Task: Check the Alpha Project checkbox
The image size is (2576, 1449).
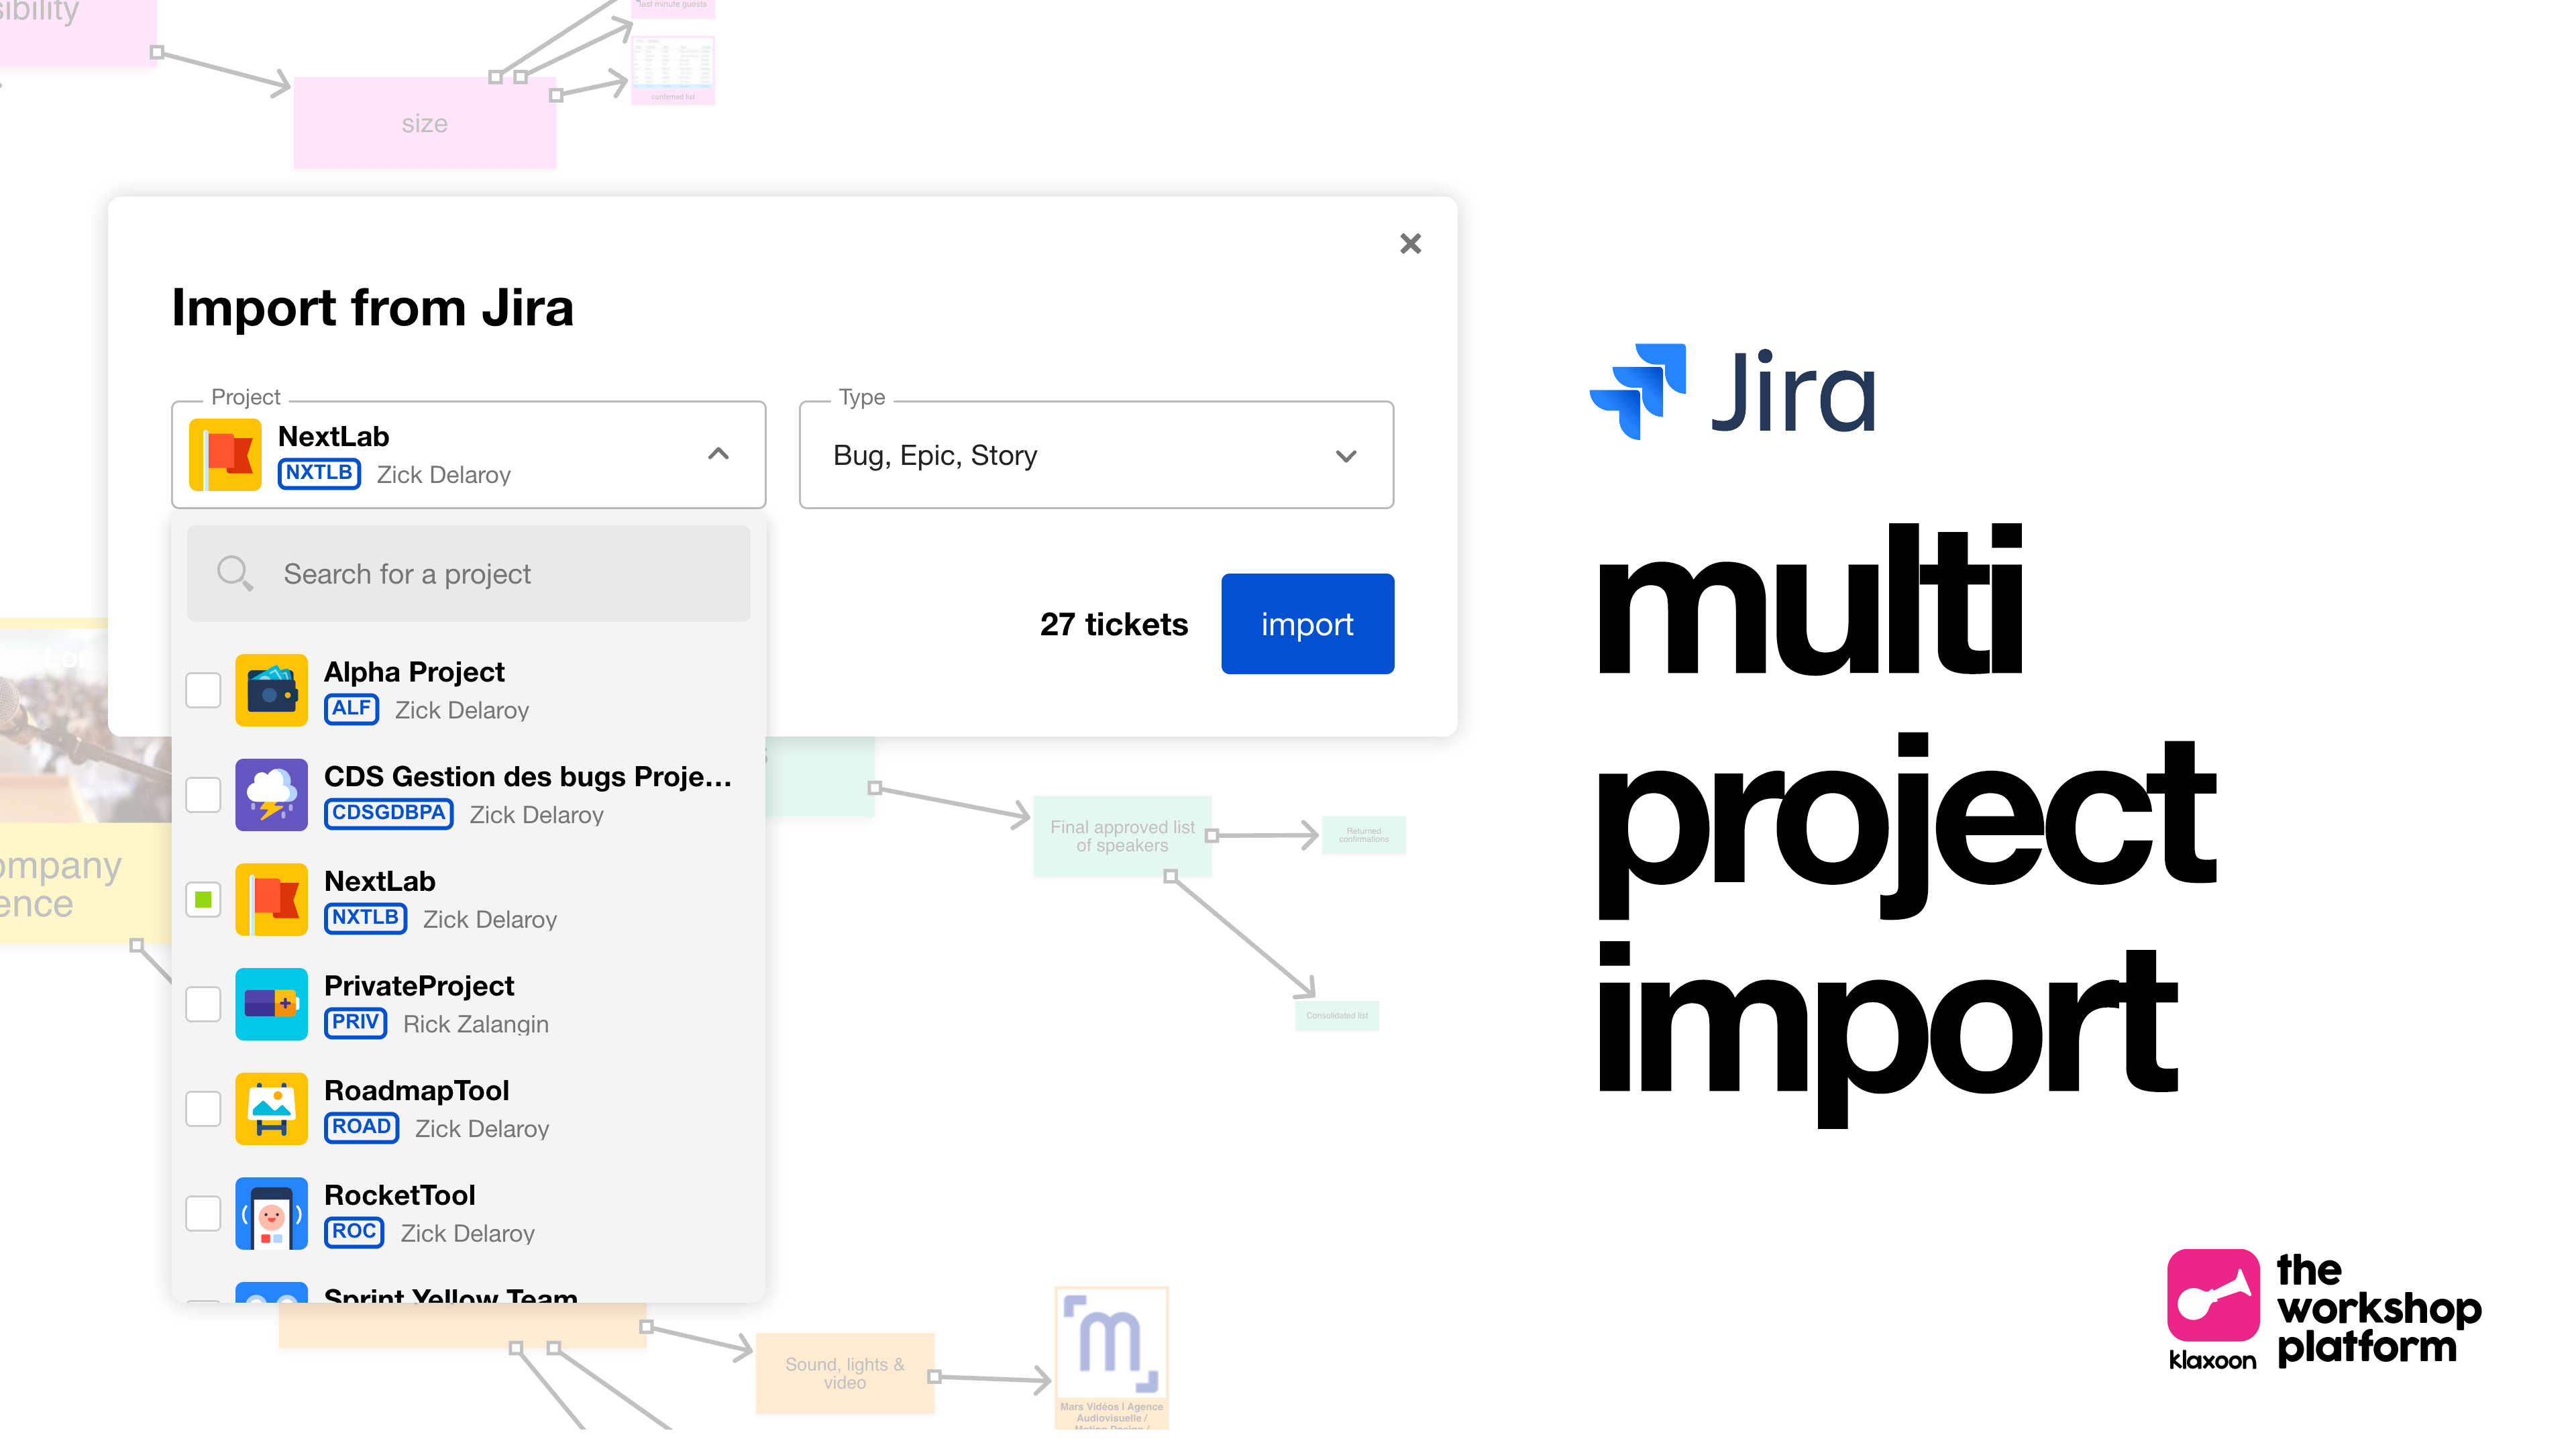Action: point(203,690)
